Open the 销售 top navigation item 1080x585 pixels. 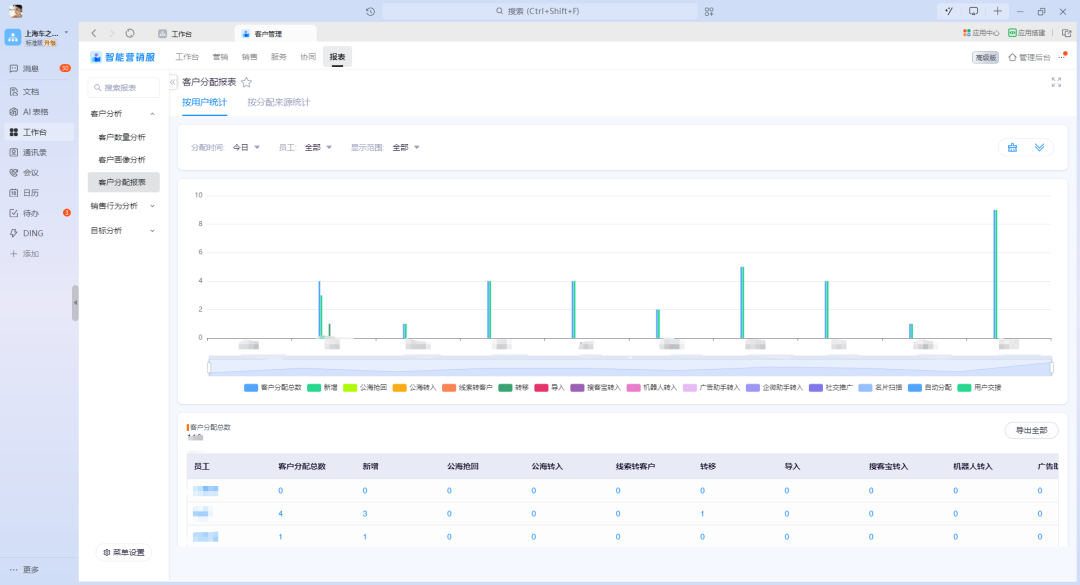pyautogui.click(x=249, y=57)
